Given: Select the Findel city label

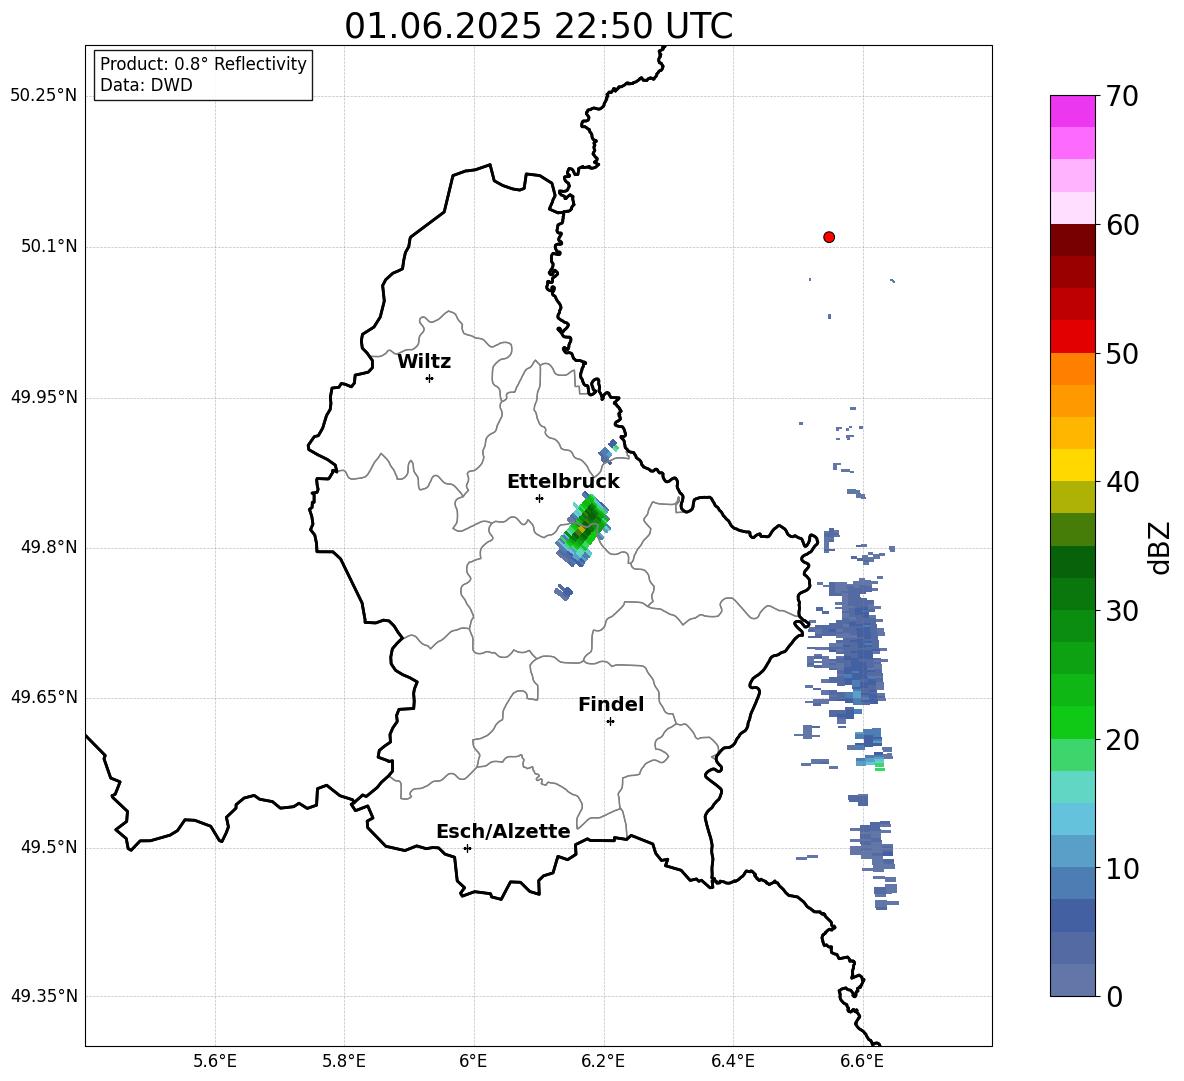Looking at the screenshot, I should point(611,704).
